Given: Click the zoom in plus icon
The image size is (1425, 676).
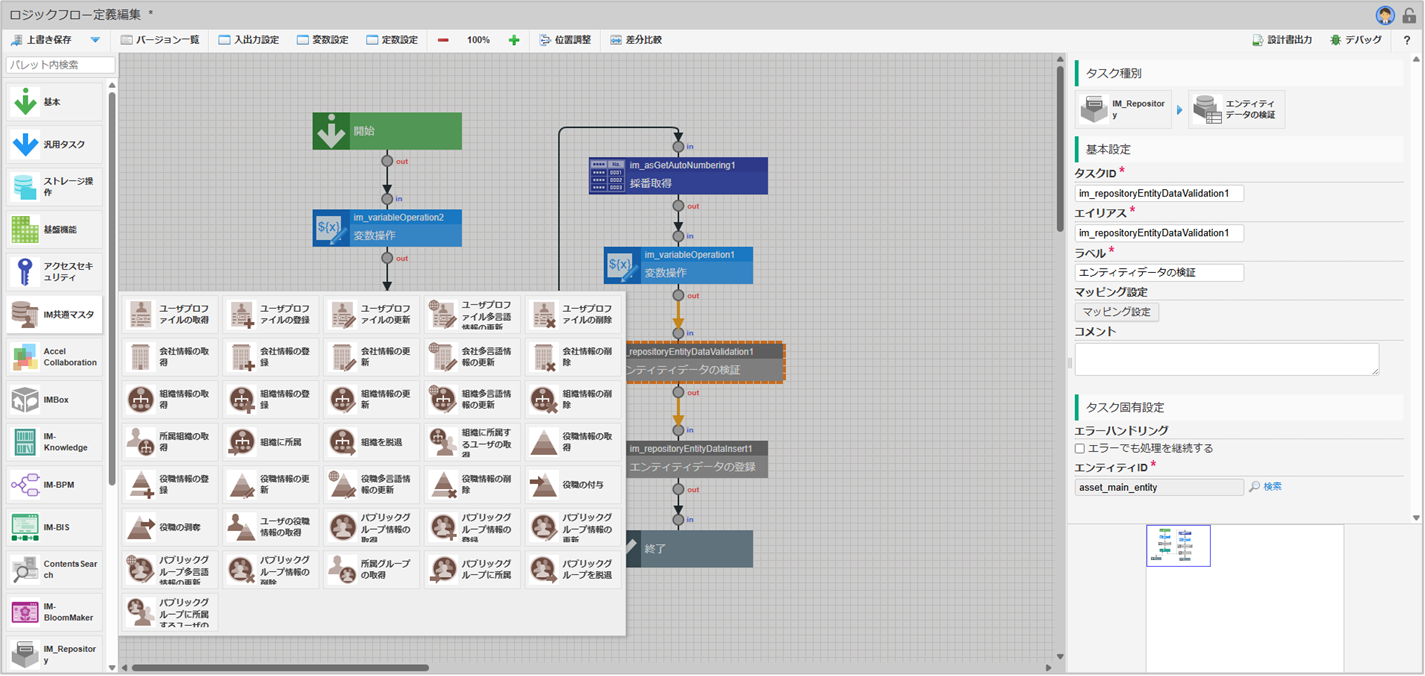Looking at the screenshot, I should coord(514,40).
